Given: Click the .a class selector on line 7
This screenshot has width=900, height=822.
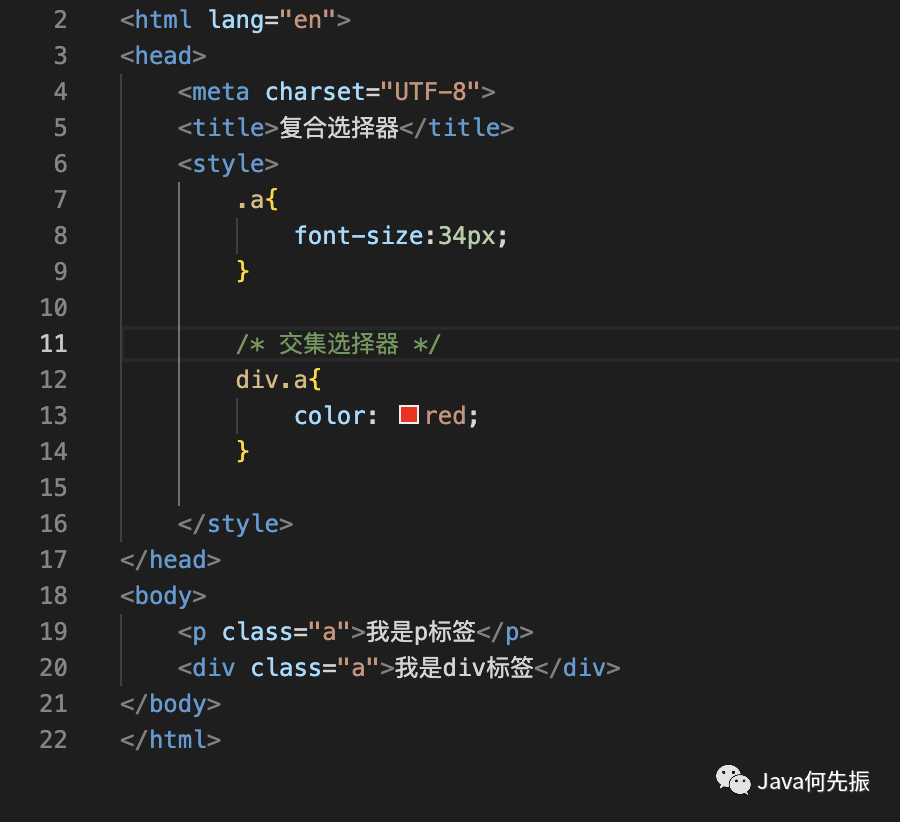Looking at the screenshot, I should 250,200.
